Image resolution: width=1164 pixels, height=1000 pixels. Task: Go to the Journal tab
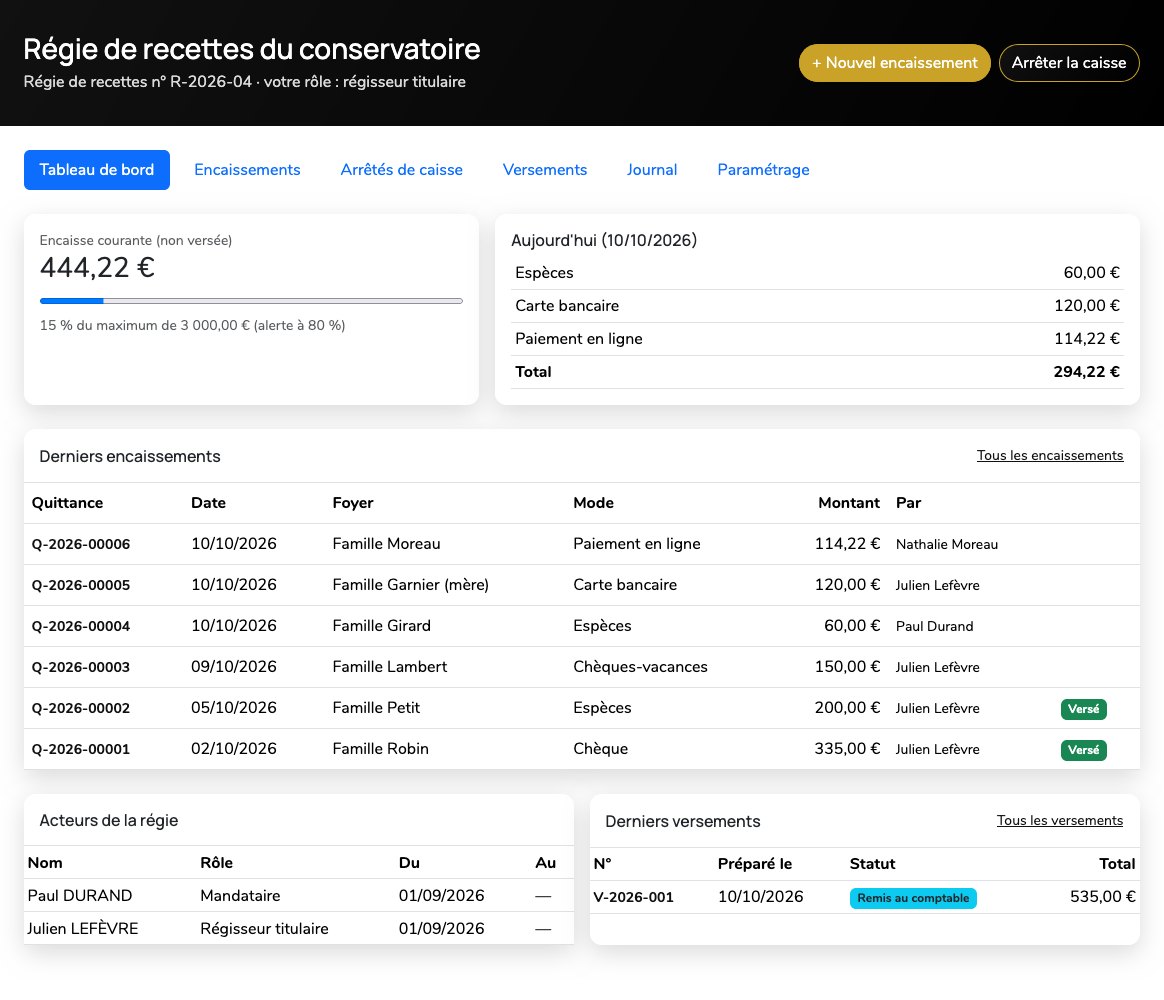coord(652,170)
